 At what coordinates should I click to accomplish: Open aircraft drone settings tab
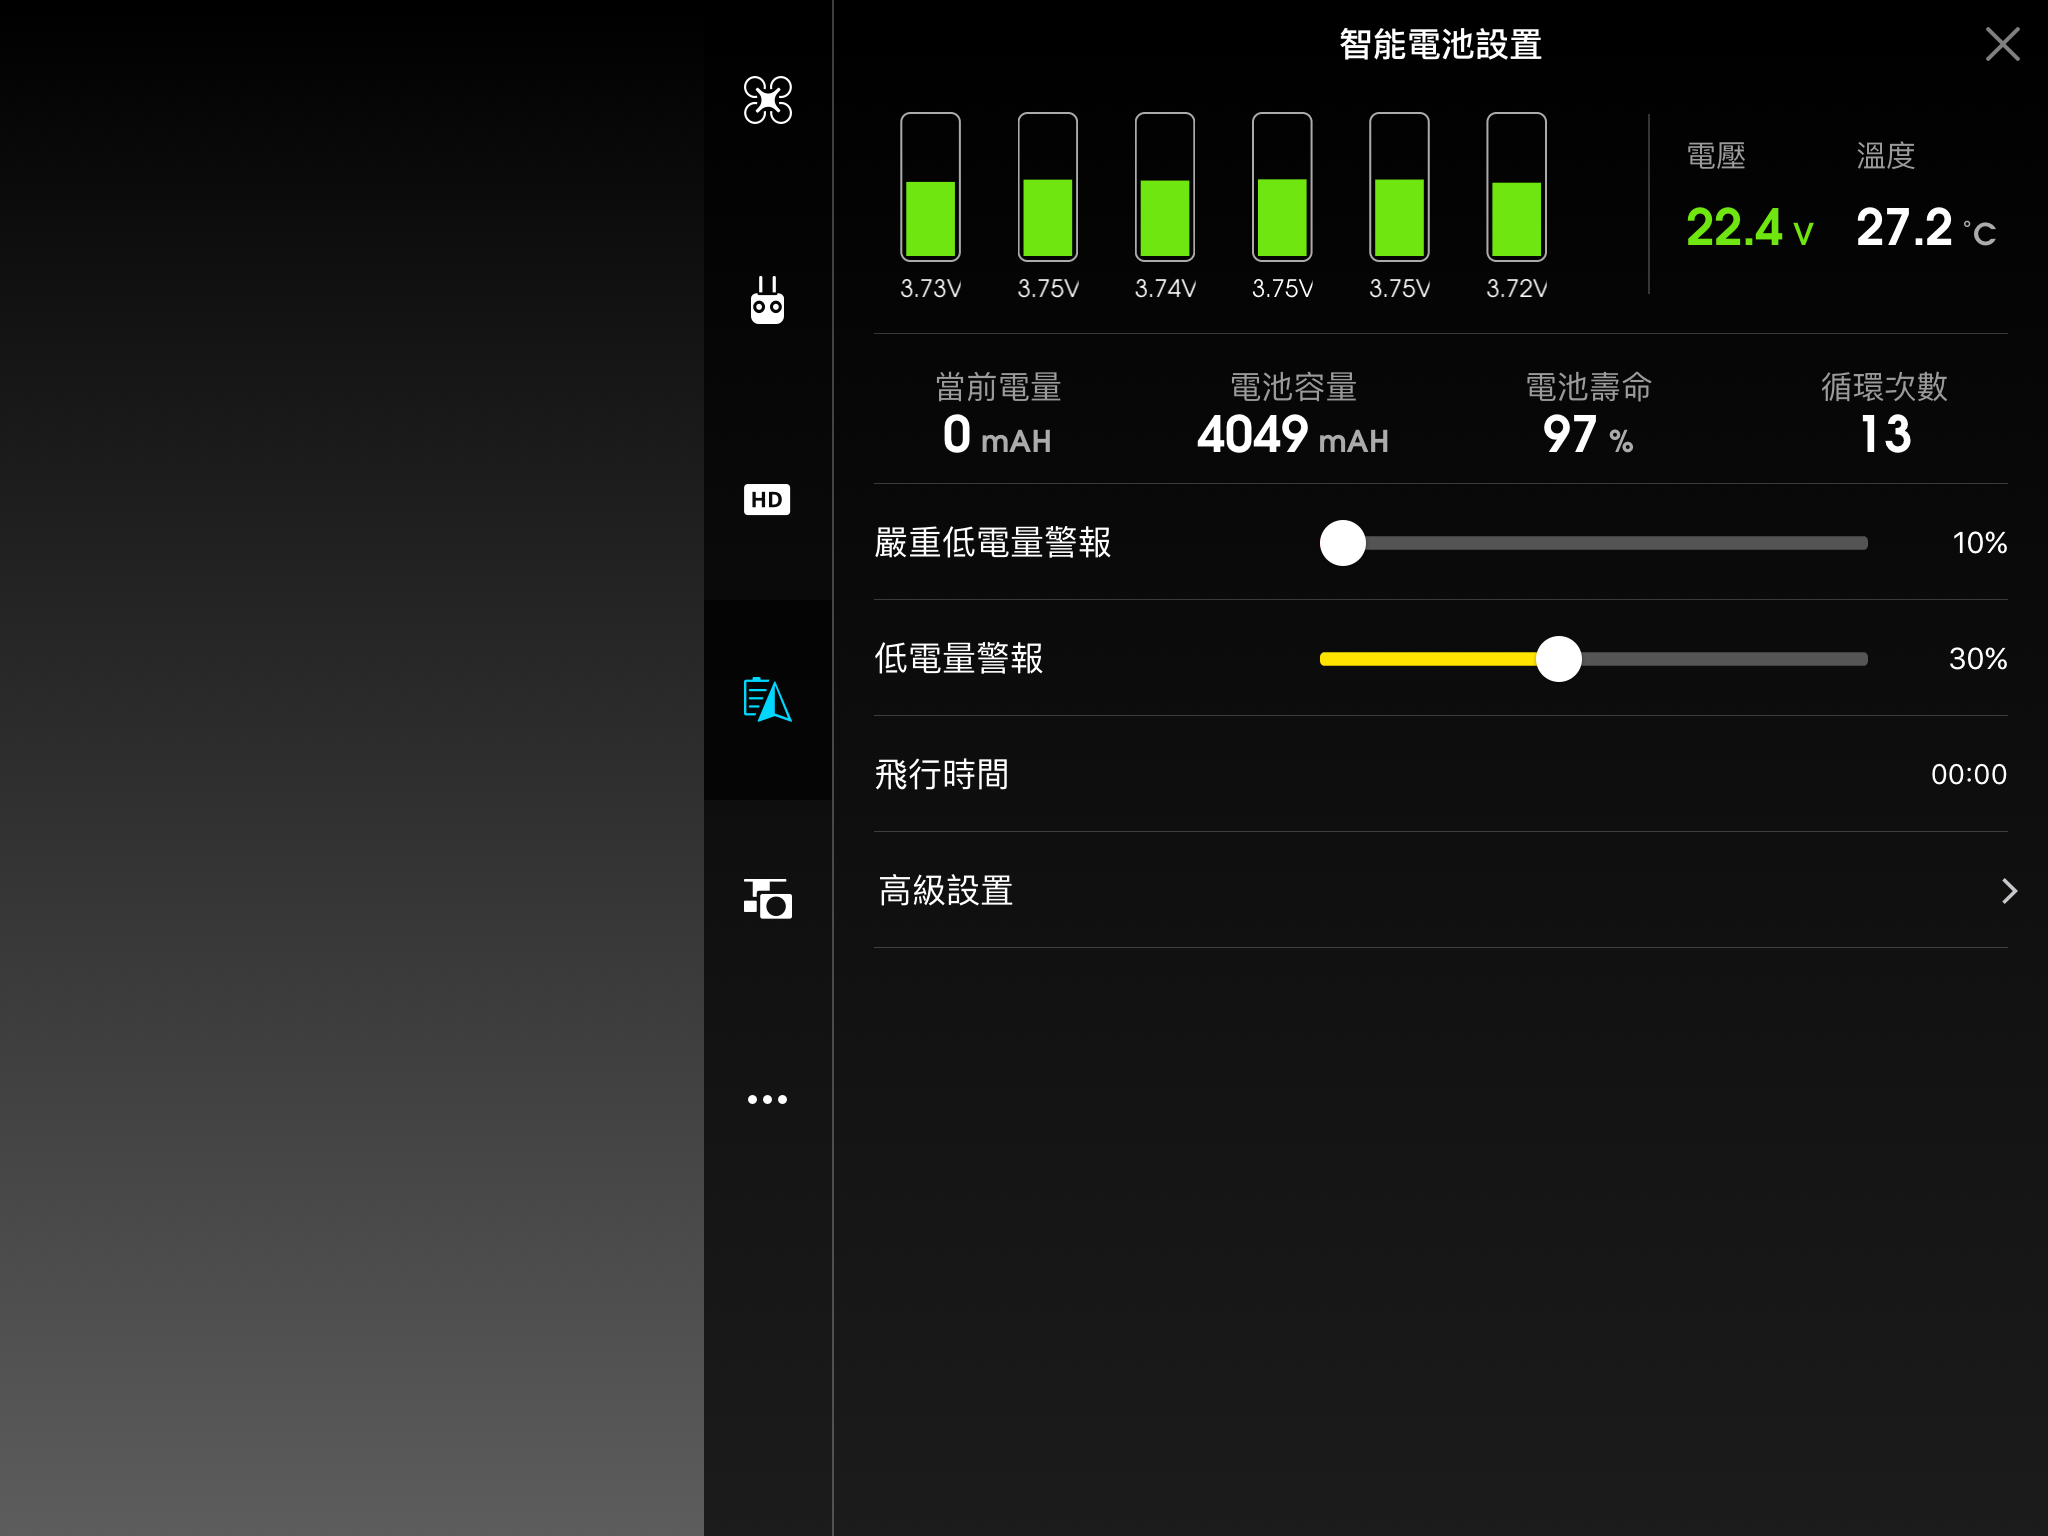tap(767, 100)
